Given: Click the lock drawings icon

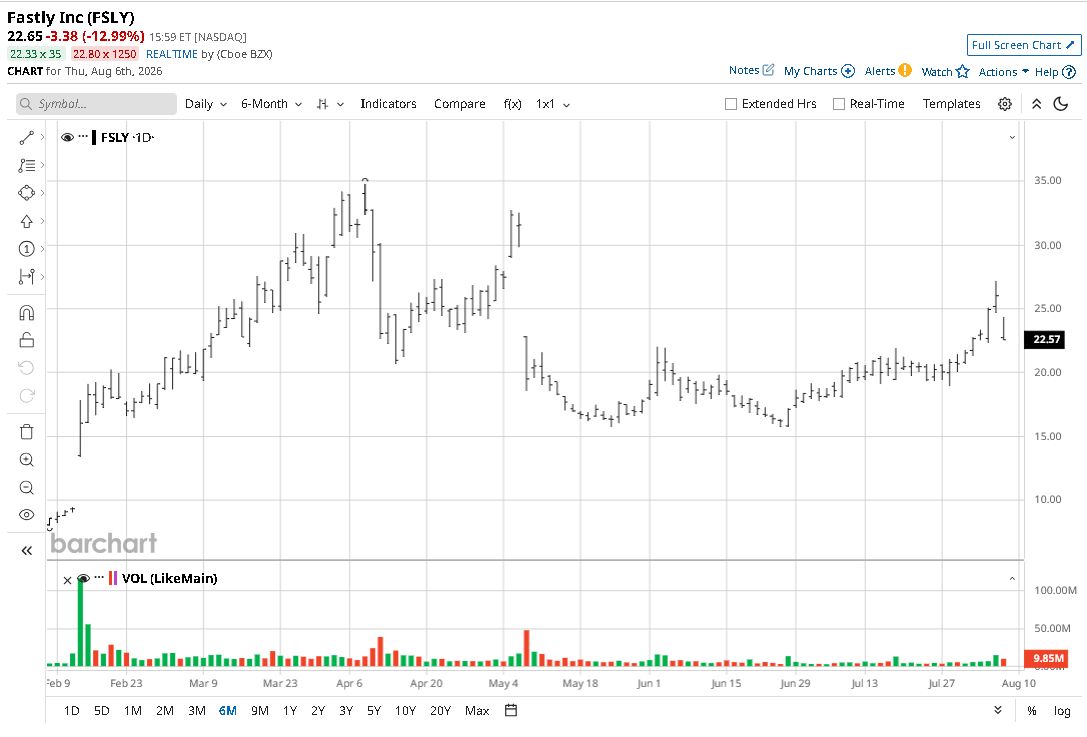Looking at the screenshot, I should [x=26, y=340].
